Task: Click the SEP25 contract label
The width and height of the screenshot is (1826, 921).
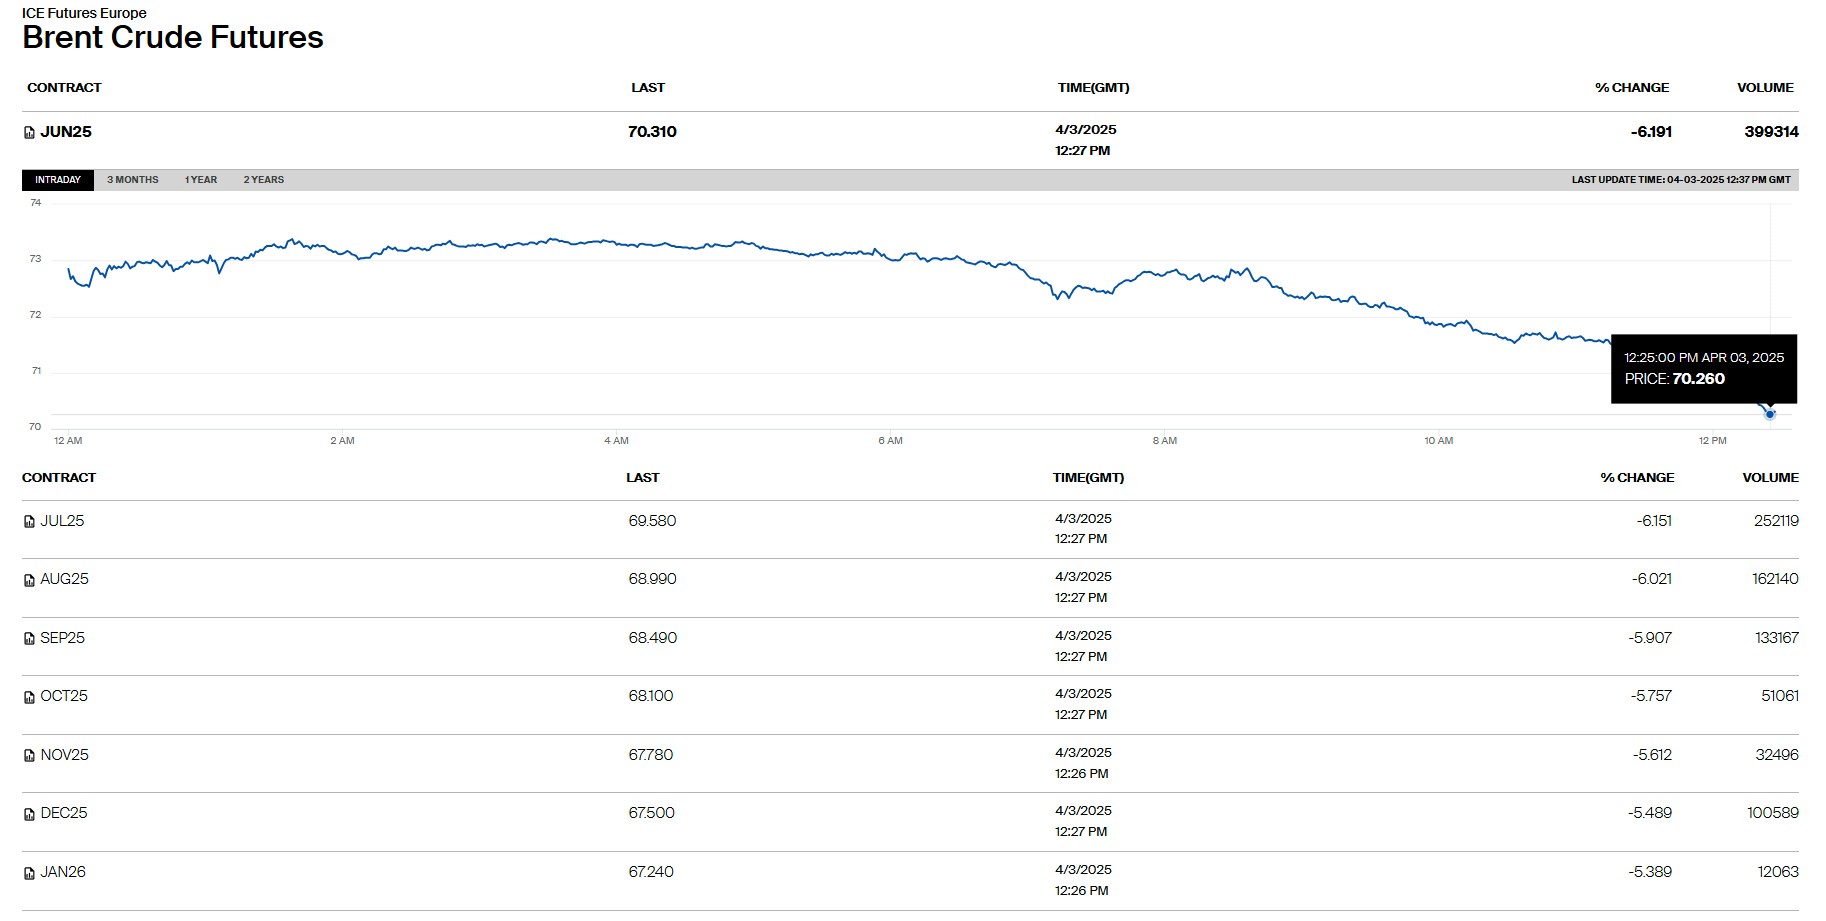Action: point(62,638)
